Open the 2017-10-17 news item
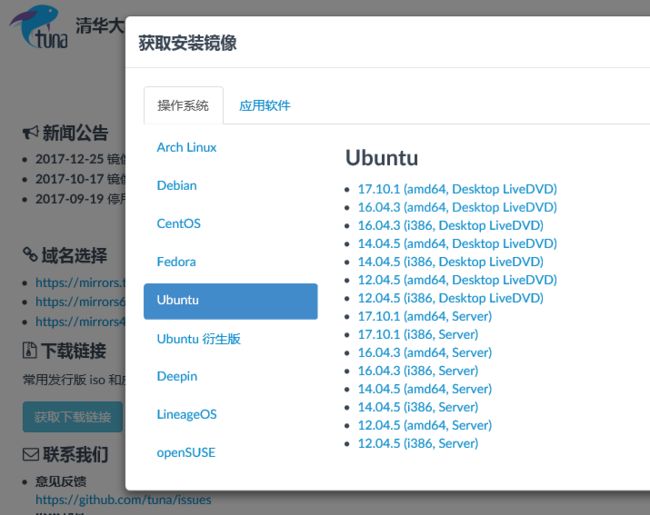650x515 pixels. click(x=80, y=179)
